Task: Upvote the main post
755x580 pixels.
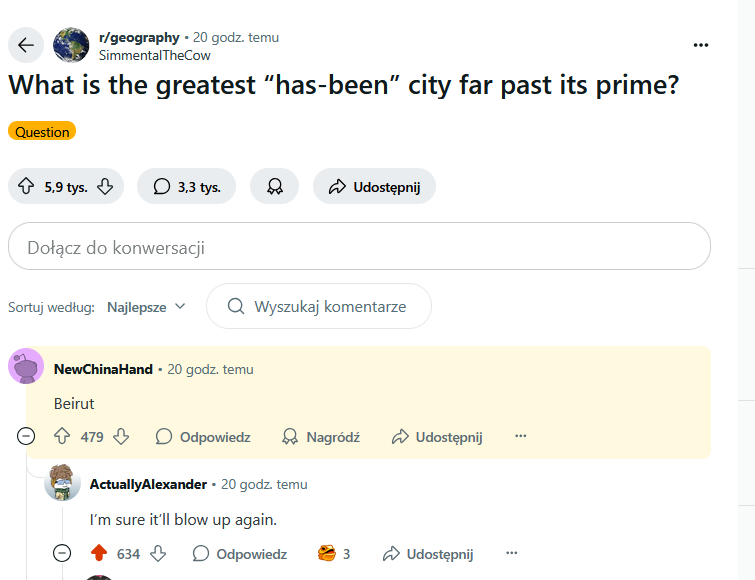Action: (x=27, y=186)
